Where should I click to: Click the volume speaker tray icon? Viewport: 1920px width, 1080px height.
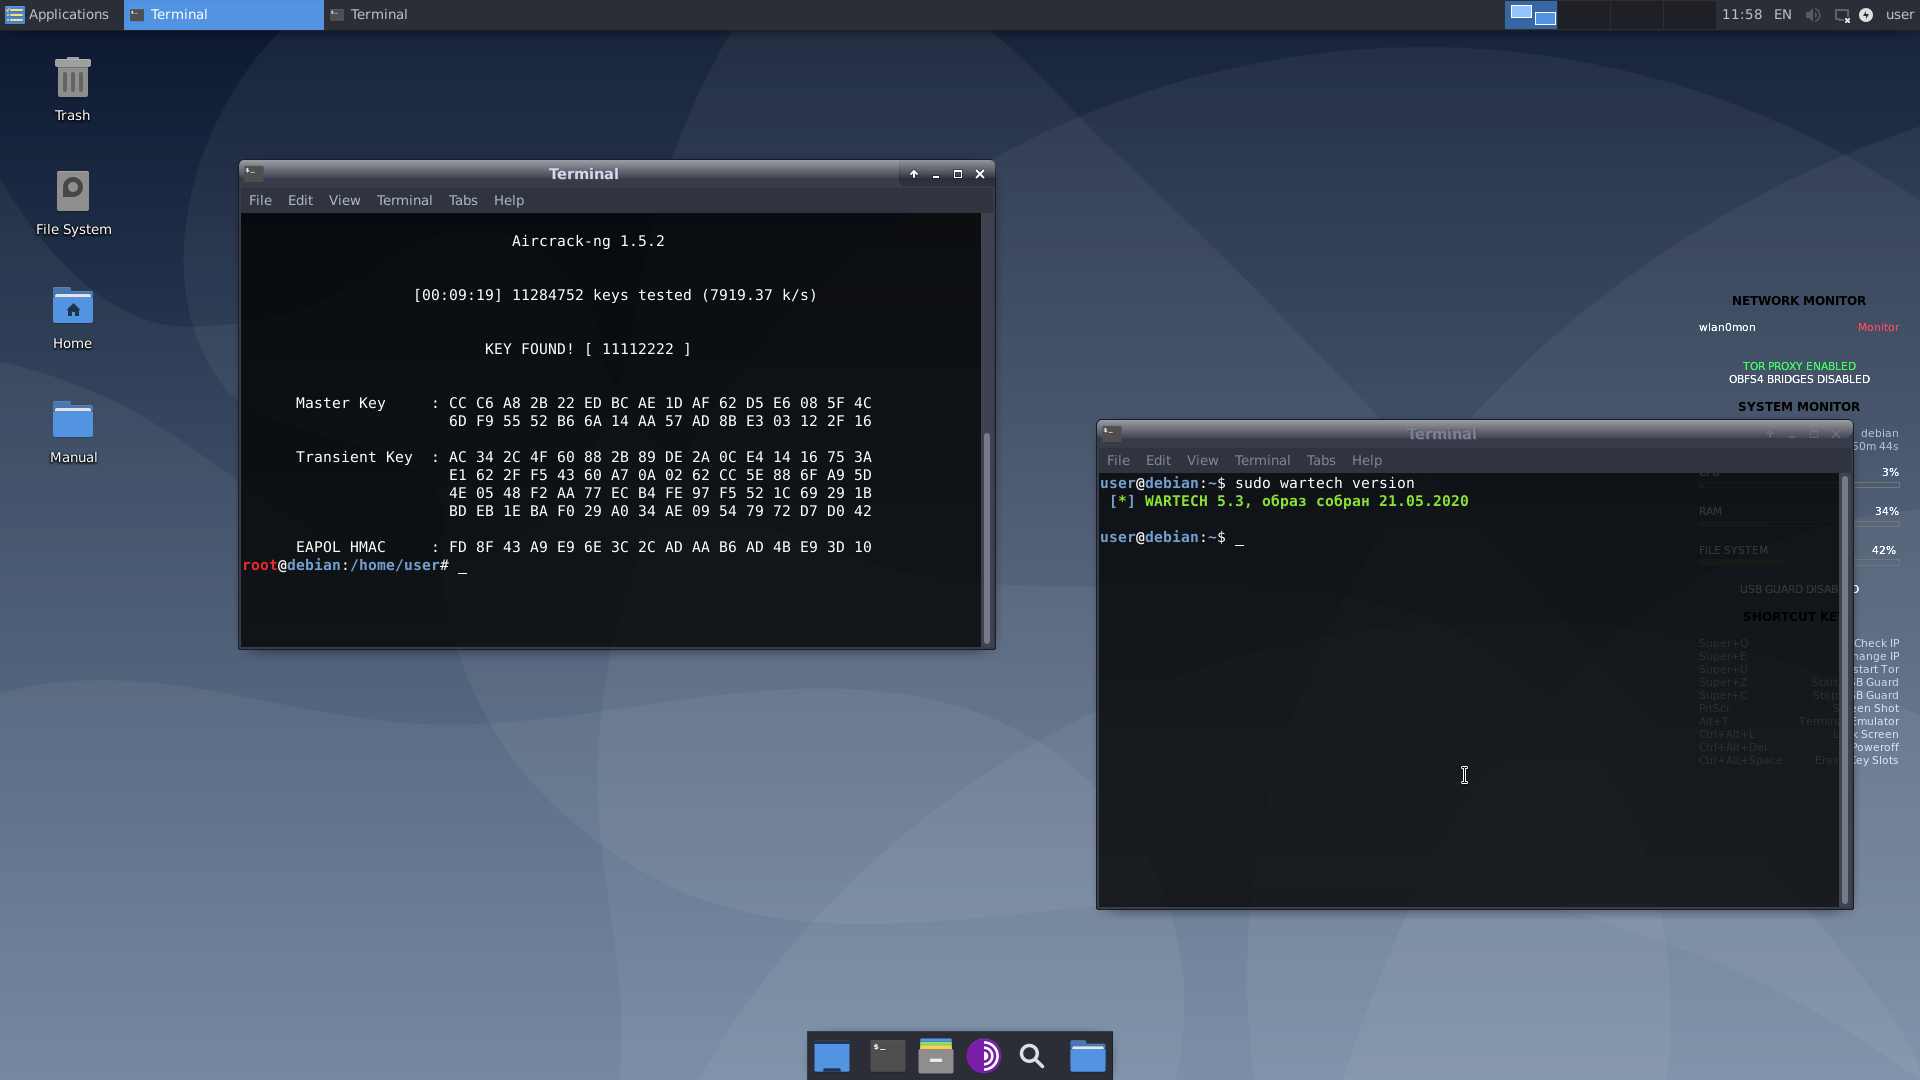1813,15
